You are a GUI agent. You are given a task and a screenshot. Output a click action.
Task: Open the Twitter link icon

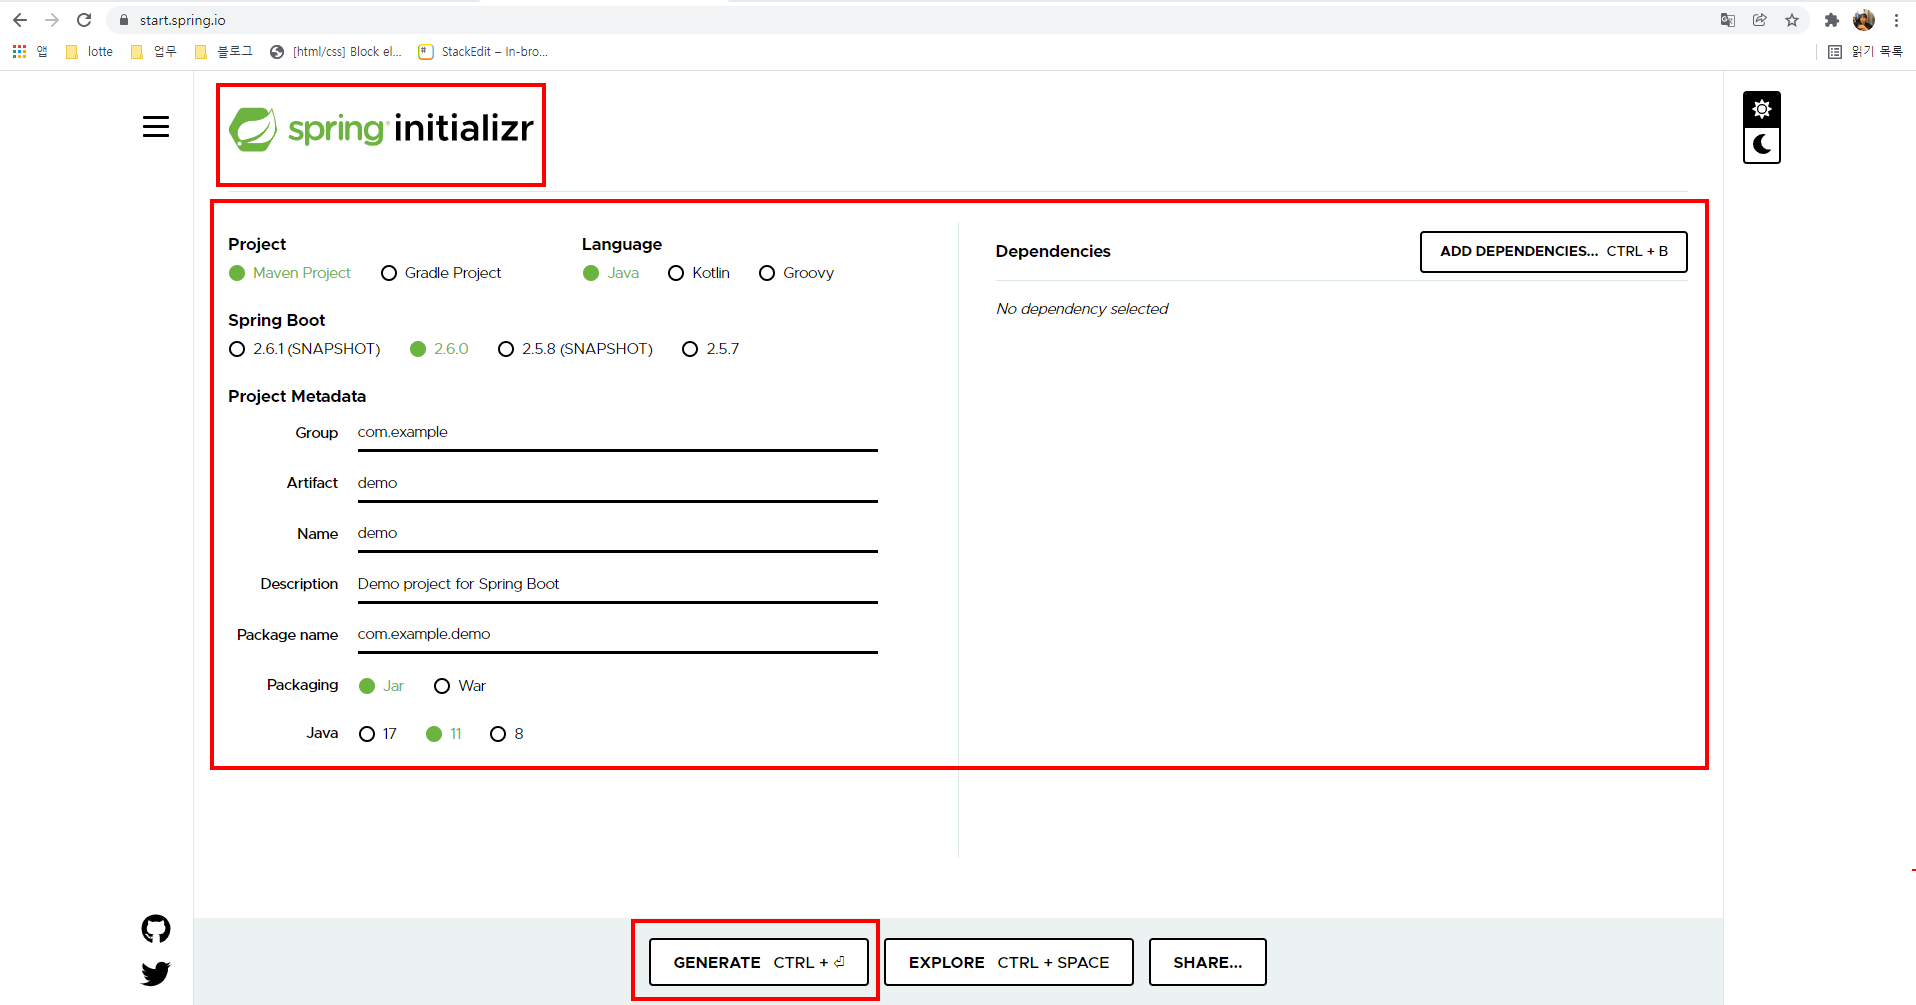click(x=156, y=973)
